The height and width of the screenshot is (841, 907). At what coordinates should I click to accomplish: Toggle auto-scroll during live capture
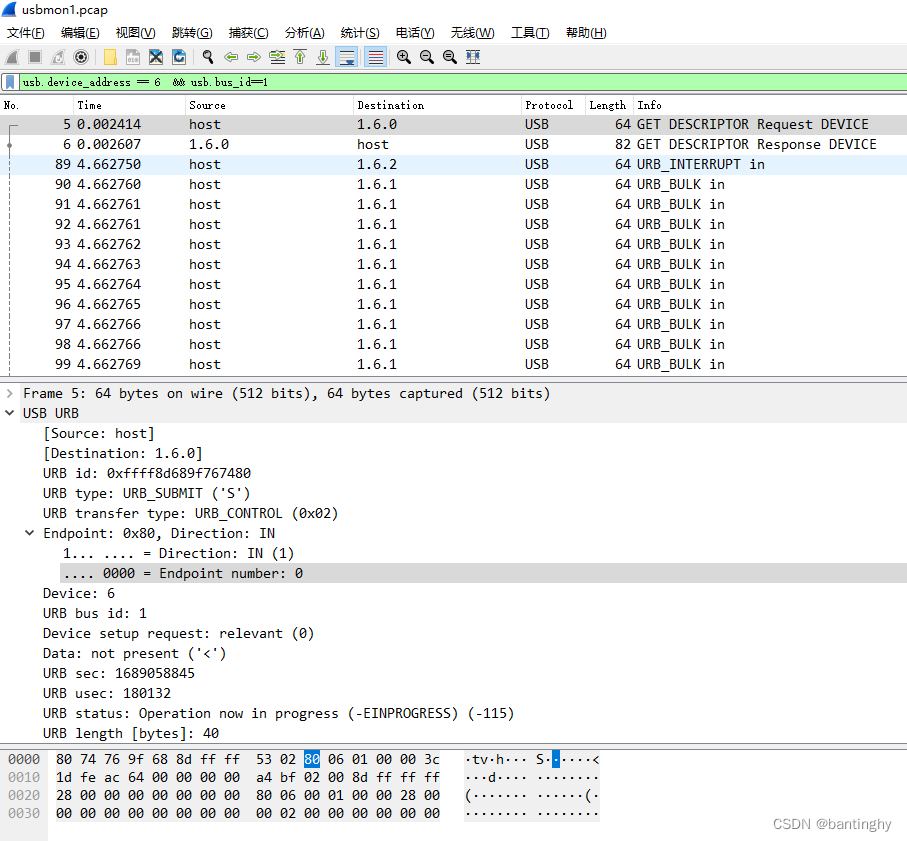coord(346,57)
